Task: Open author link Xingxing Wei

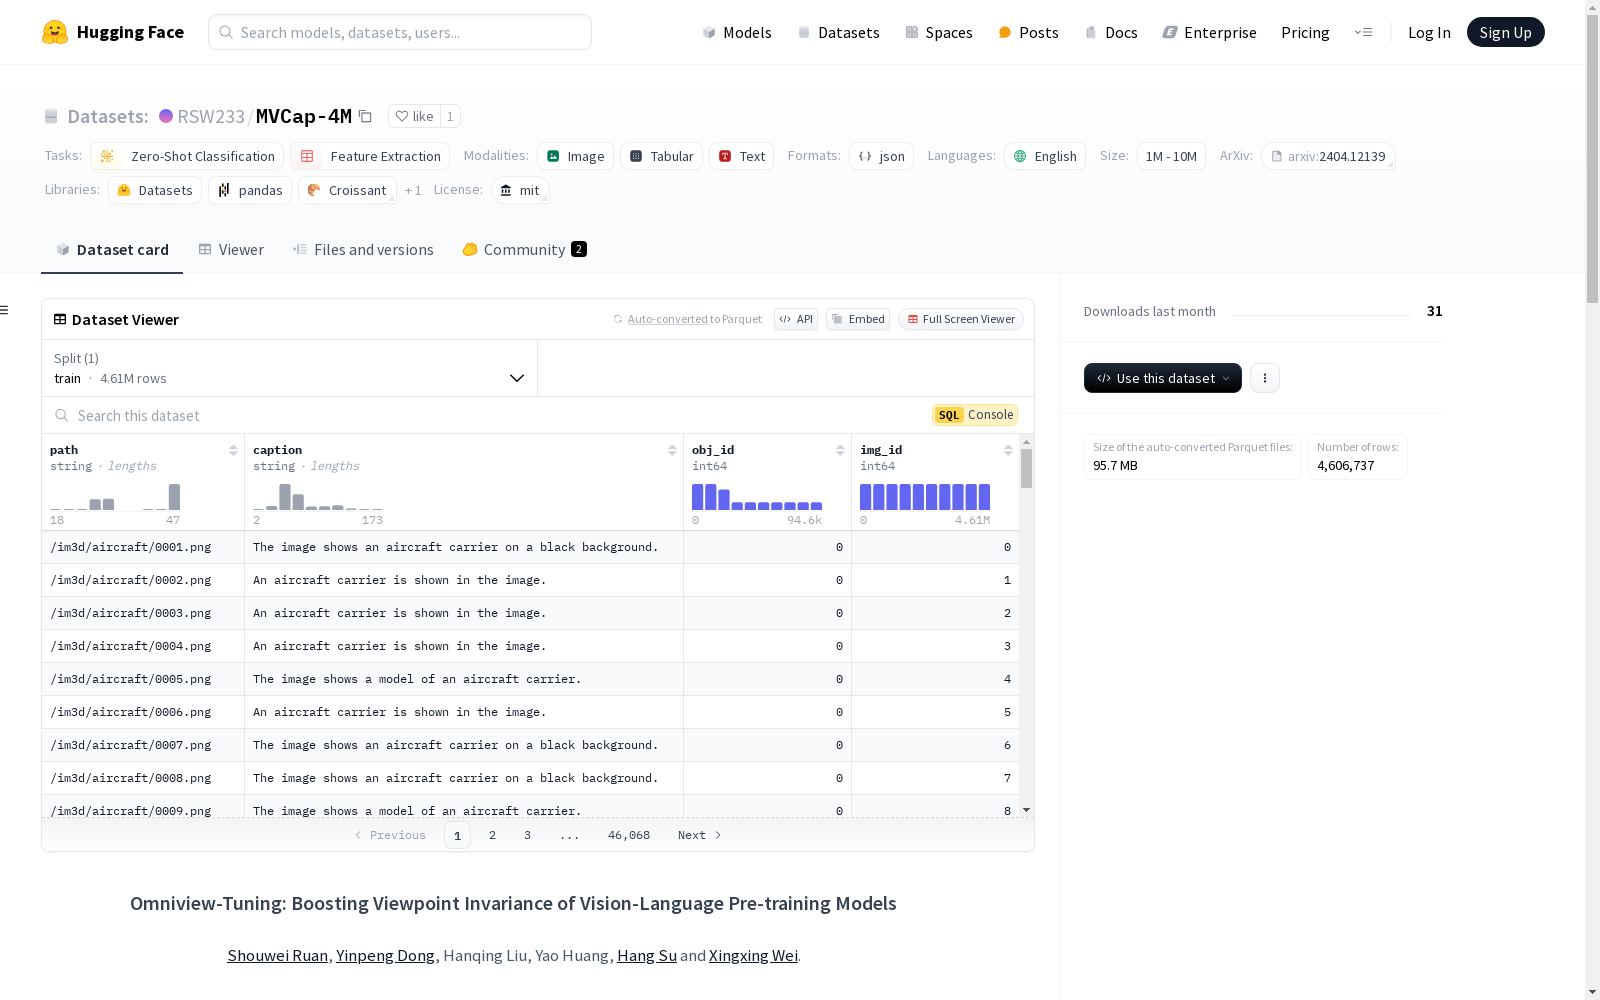Action: click(753, 955)
